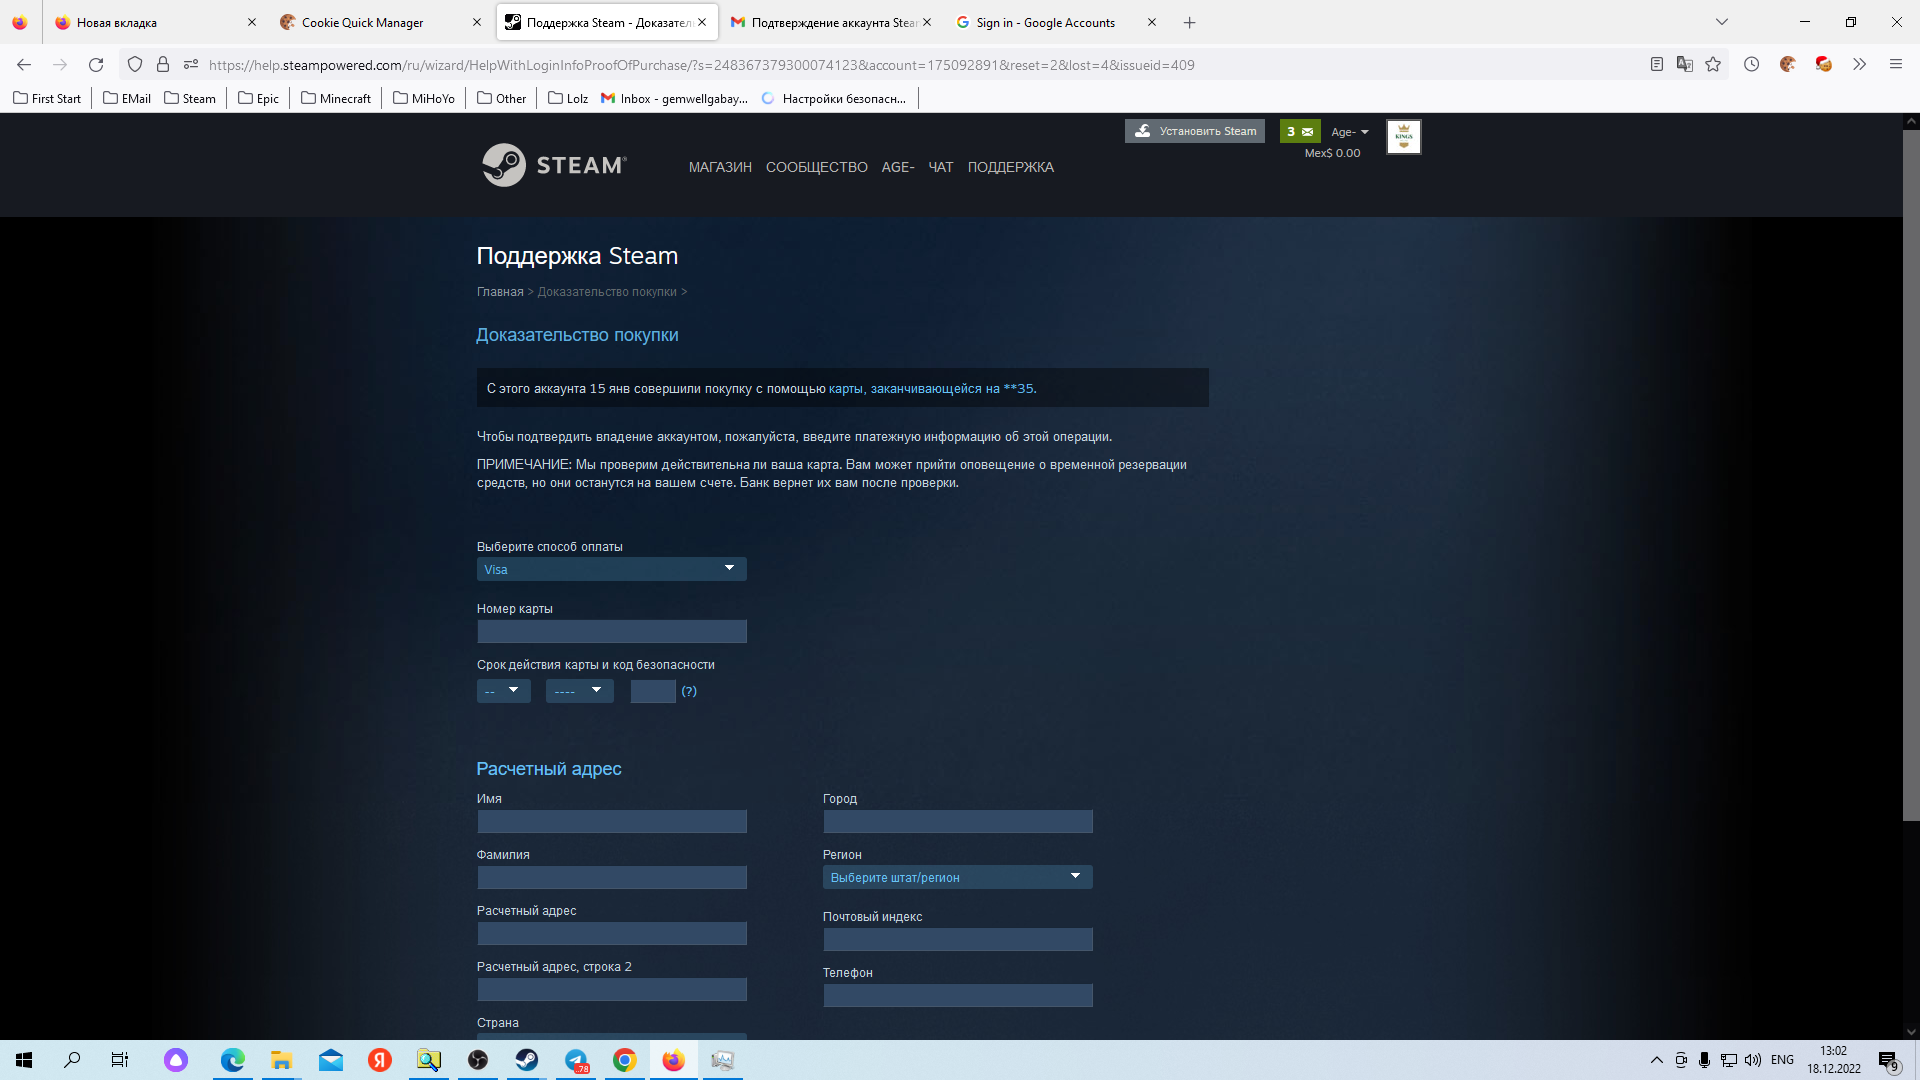Focus the Номер карты input field
Image resolution: width=1920 pixels, height=1080 pixels.
[x=611, y=631]
